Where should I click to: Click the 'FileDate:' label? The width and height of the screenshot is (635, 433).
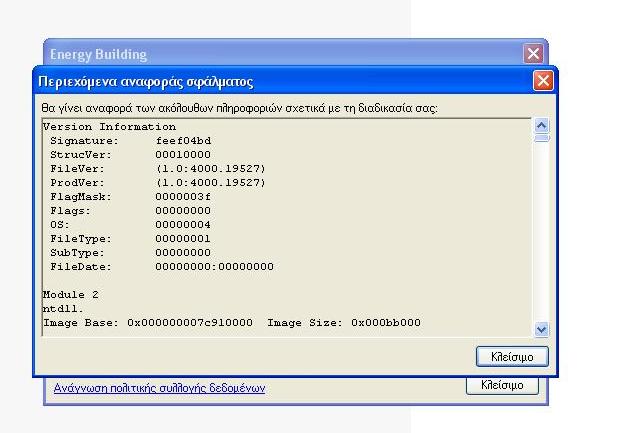[81, 267]
